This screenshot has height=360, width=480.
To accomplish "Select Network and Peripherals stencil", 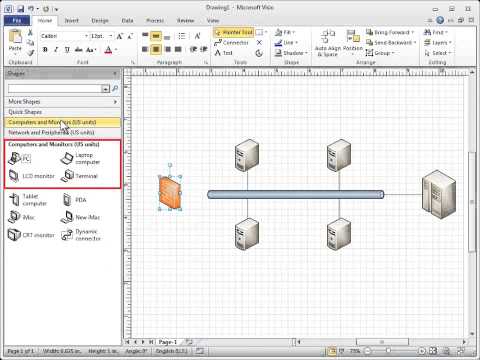I will pos(62,133).
